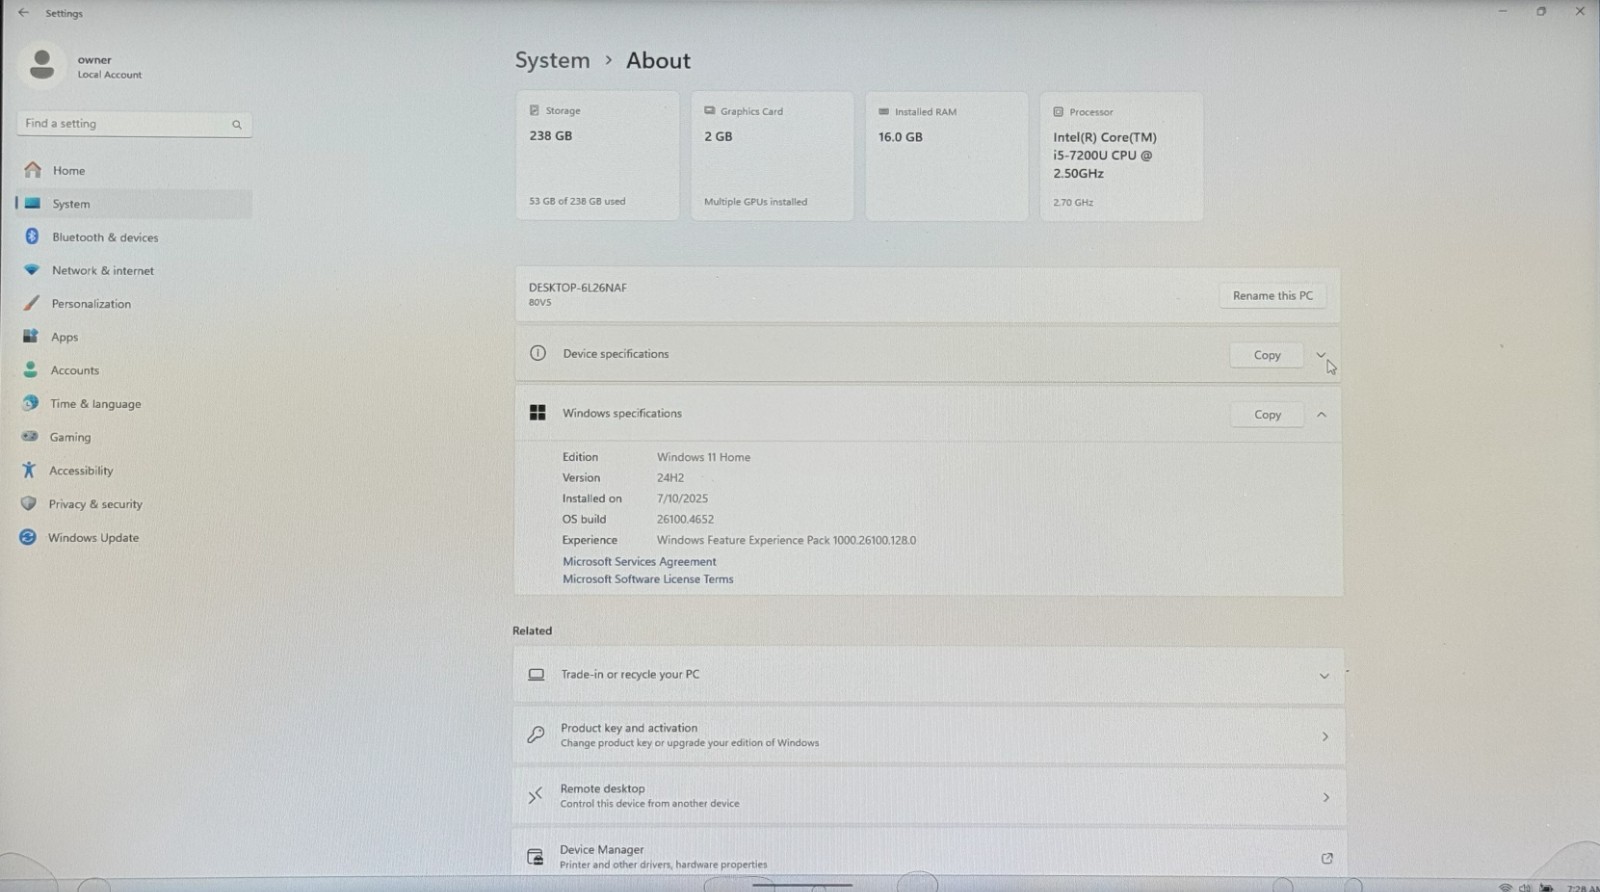1600x892 pixels.
Task: Open the owner account profile picture
Action: click(x=42, y=65)
